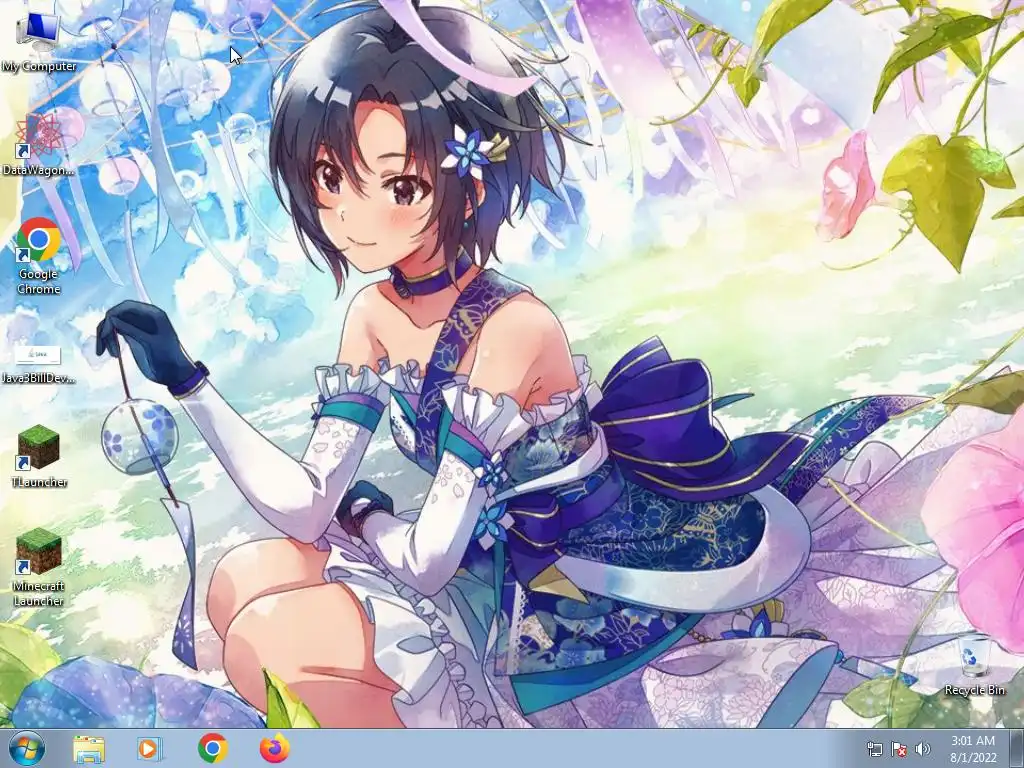
Task: Open the Windows Start menu
Action: (27, 748)
